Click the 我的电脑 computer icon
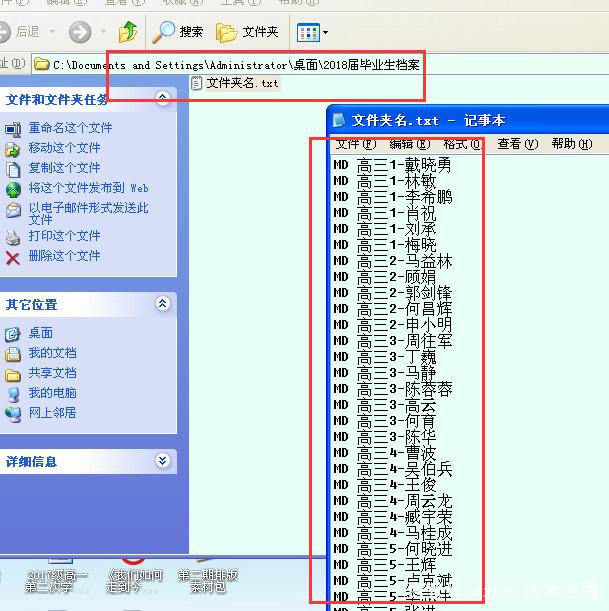The image size is (609, 611). [14, 395]
